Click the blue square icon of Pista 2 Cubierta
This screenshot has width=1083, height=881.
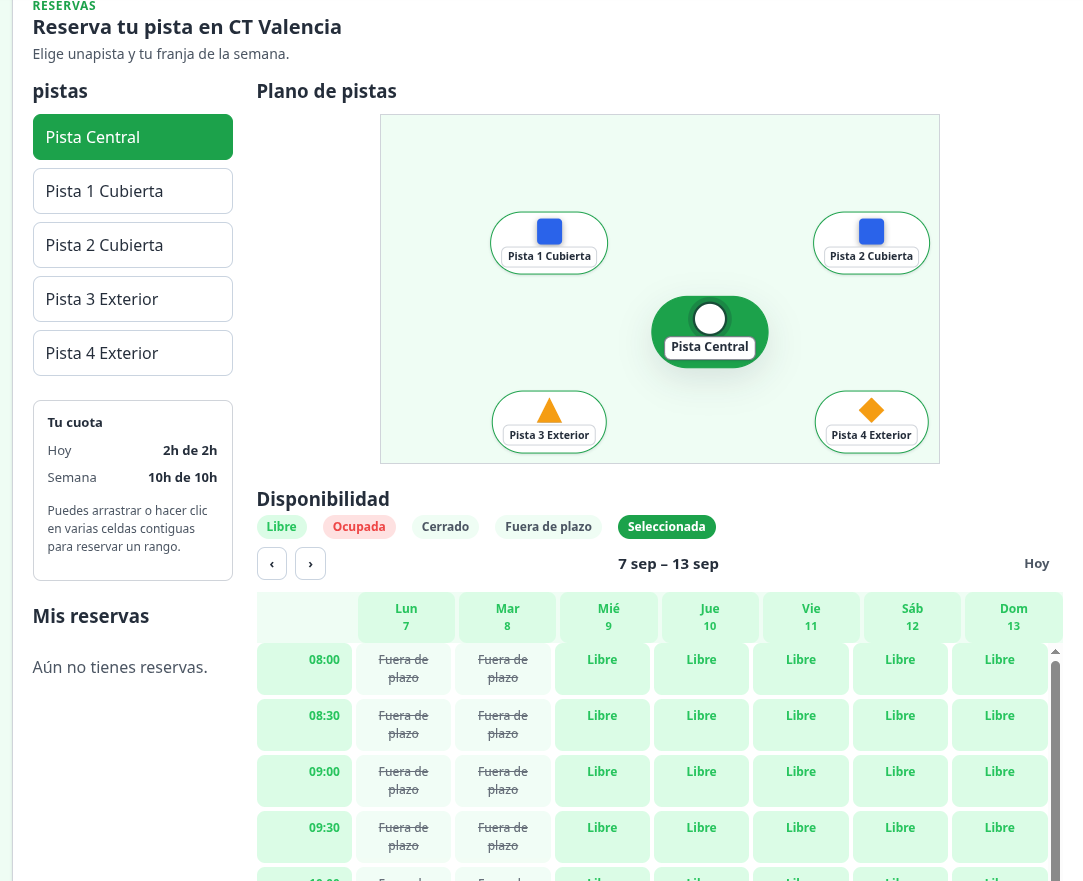click(x=871, y=231)
